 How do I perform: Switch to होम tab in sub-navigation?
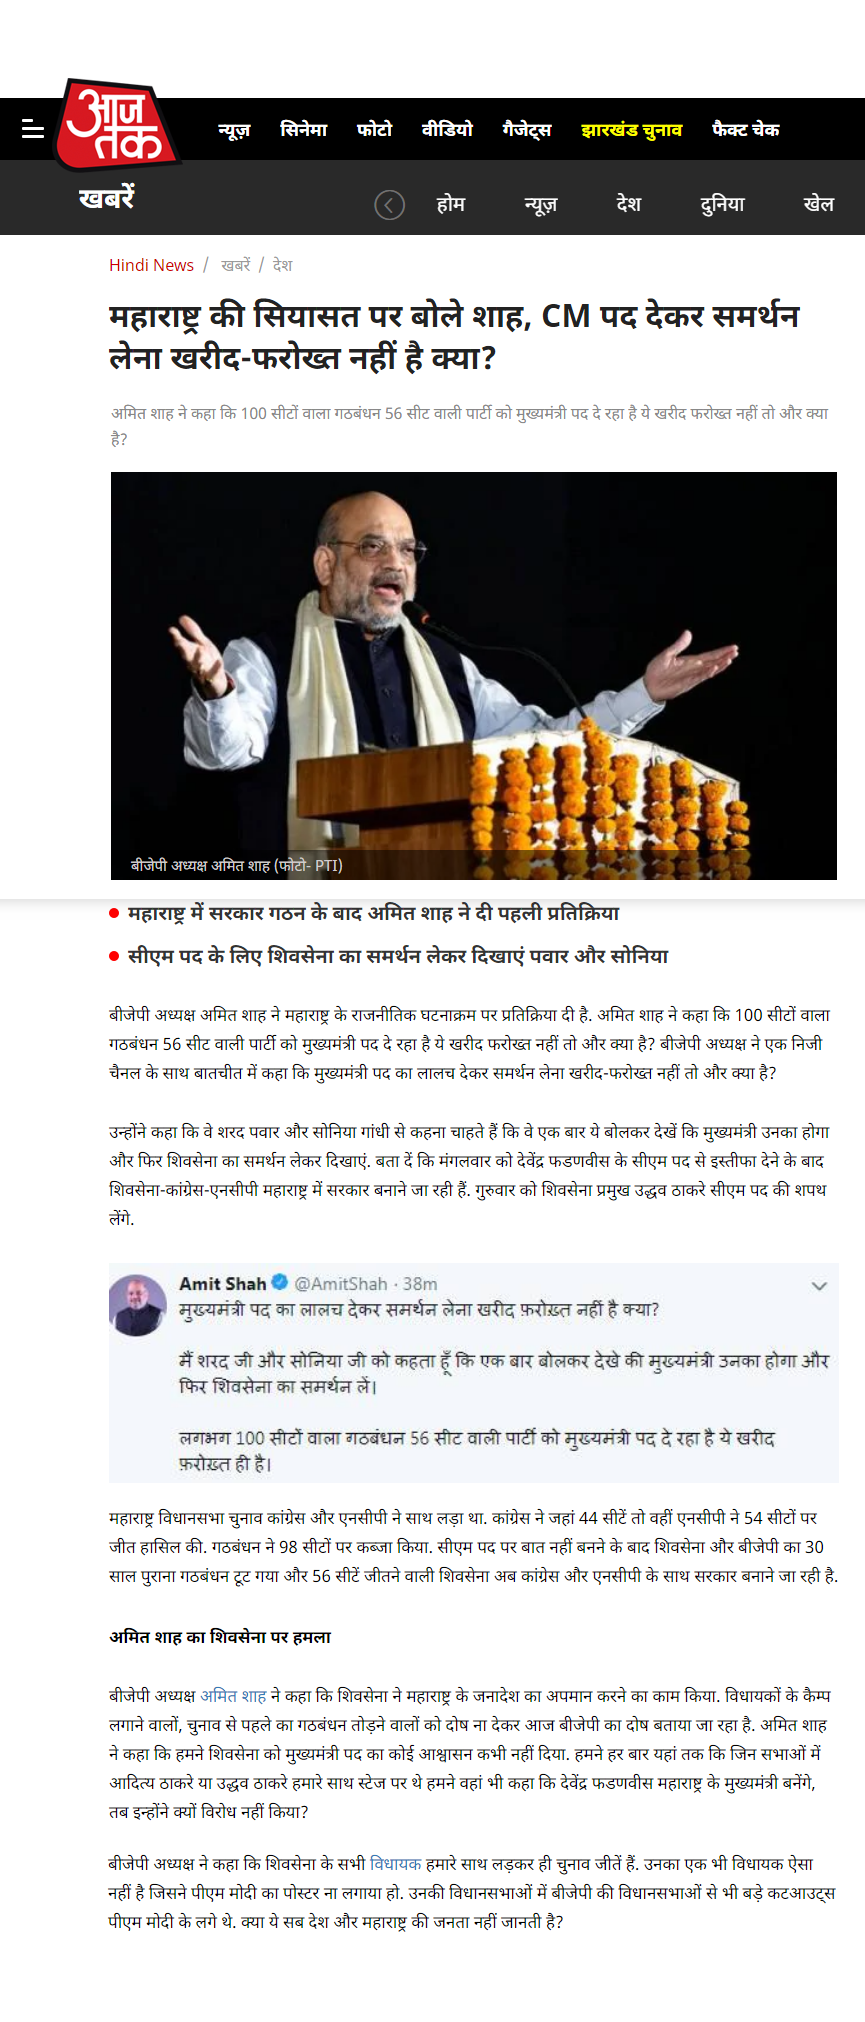tap(451, 204)
